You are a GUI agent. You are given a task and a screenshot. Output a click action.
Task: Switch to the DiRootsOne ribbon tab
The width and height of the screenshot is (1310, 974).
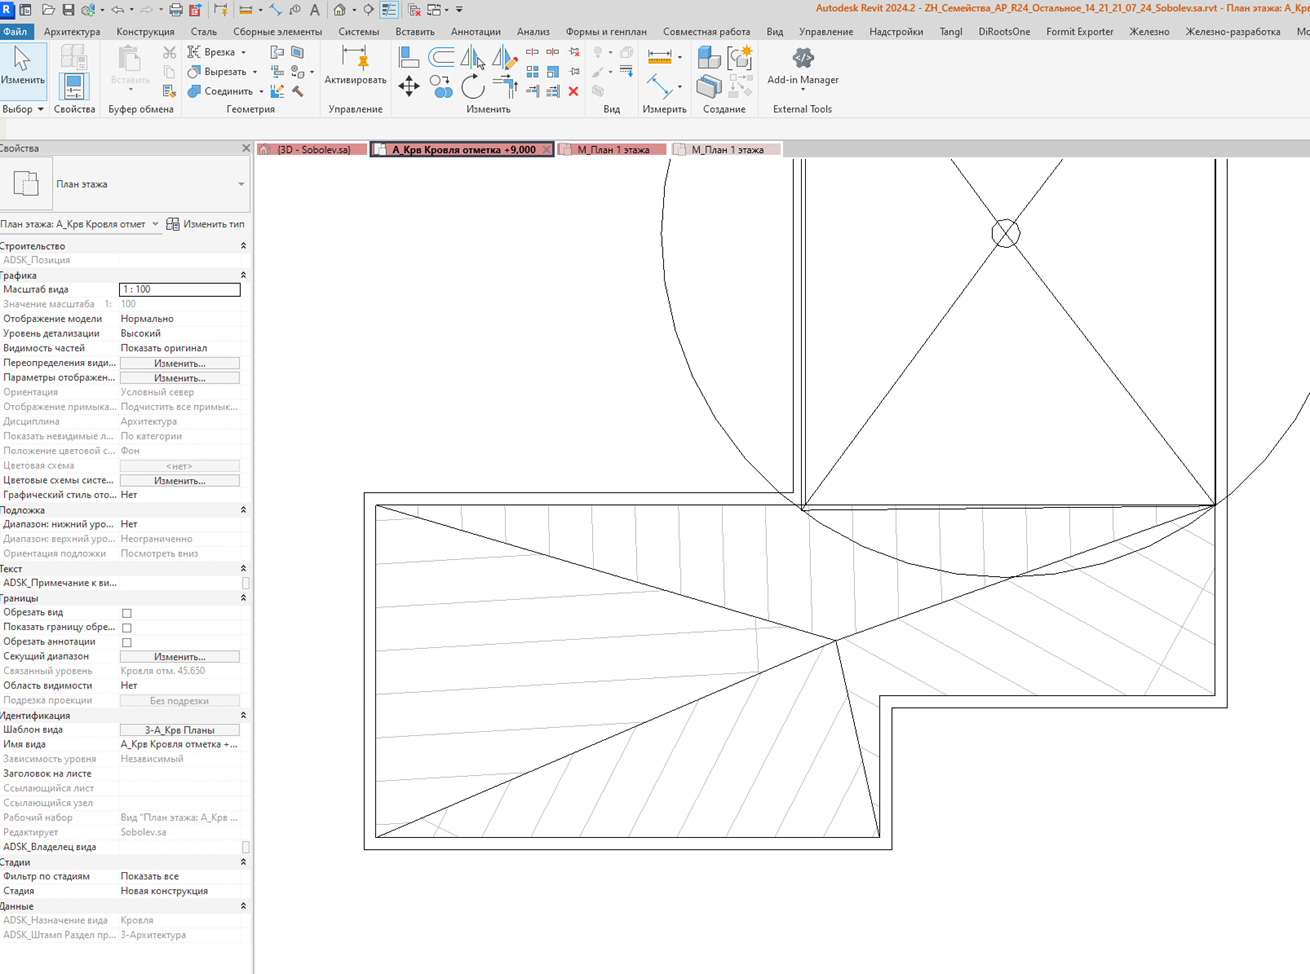tap(1004, 32)
